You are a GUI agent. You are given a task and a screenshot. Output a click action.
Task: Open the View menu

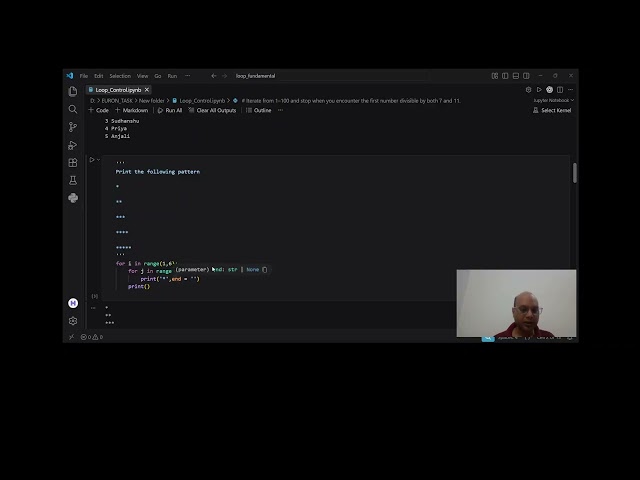(x=142, y=76)
